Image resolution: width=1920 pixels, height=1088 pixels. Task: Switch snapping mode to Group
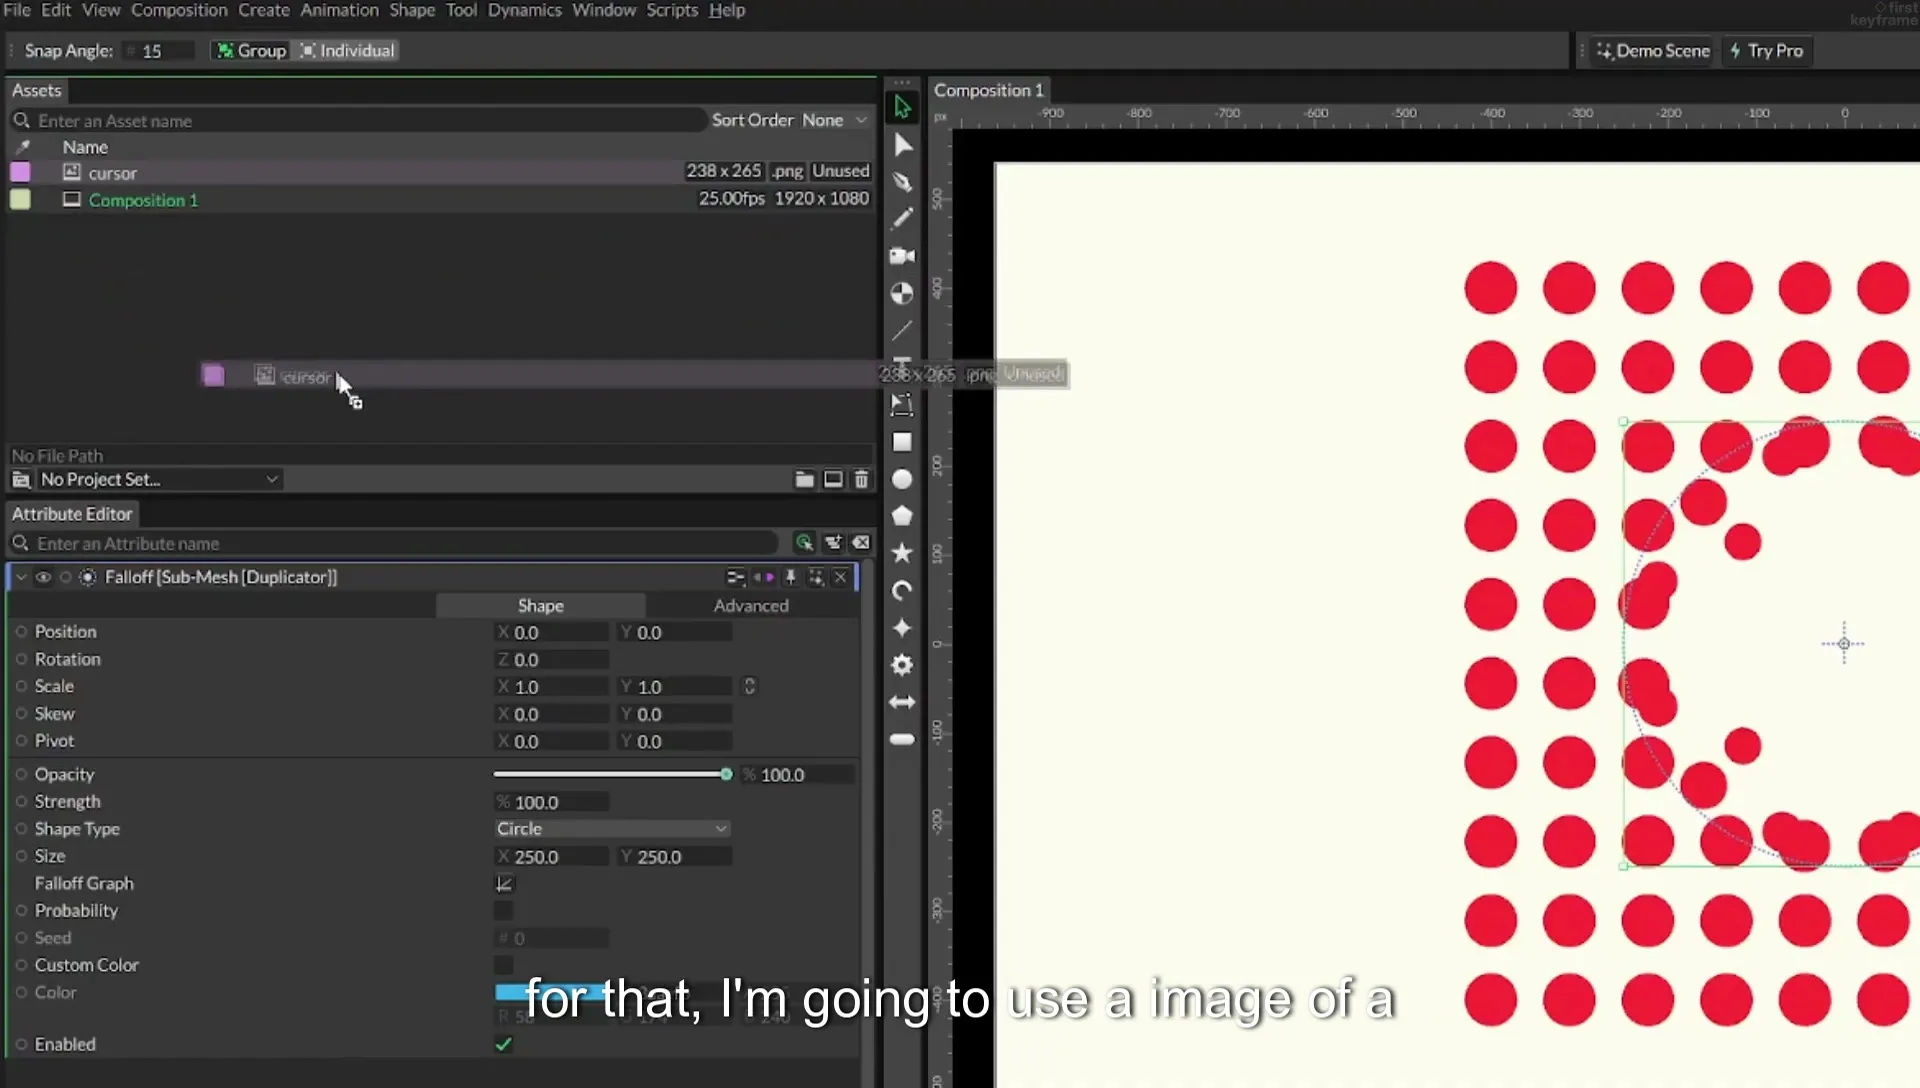(x=252, y=51)
